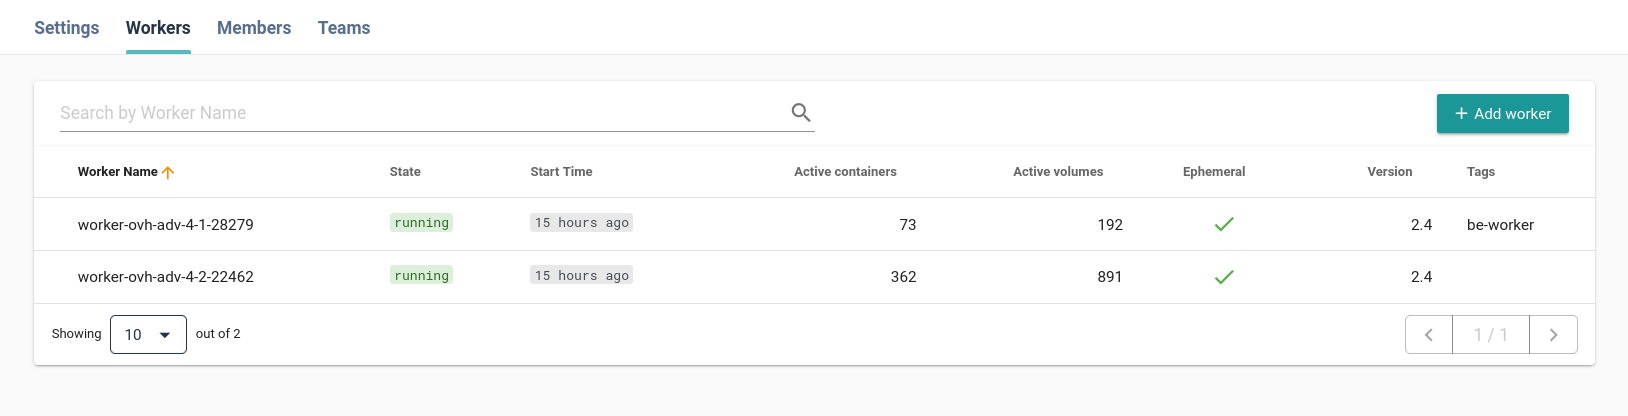1628x416 pixels.
Task: Sort by Active containers column header
Action: tap(845, 172)
